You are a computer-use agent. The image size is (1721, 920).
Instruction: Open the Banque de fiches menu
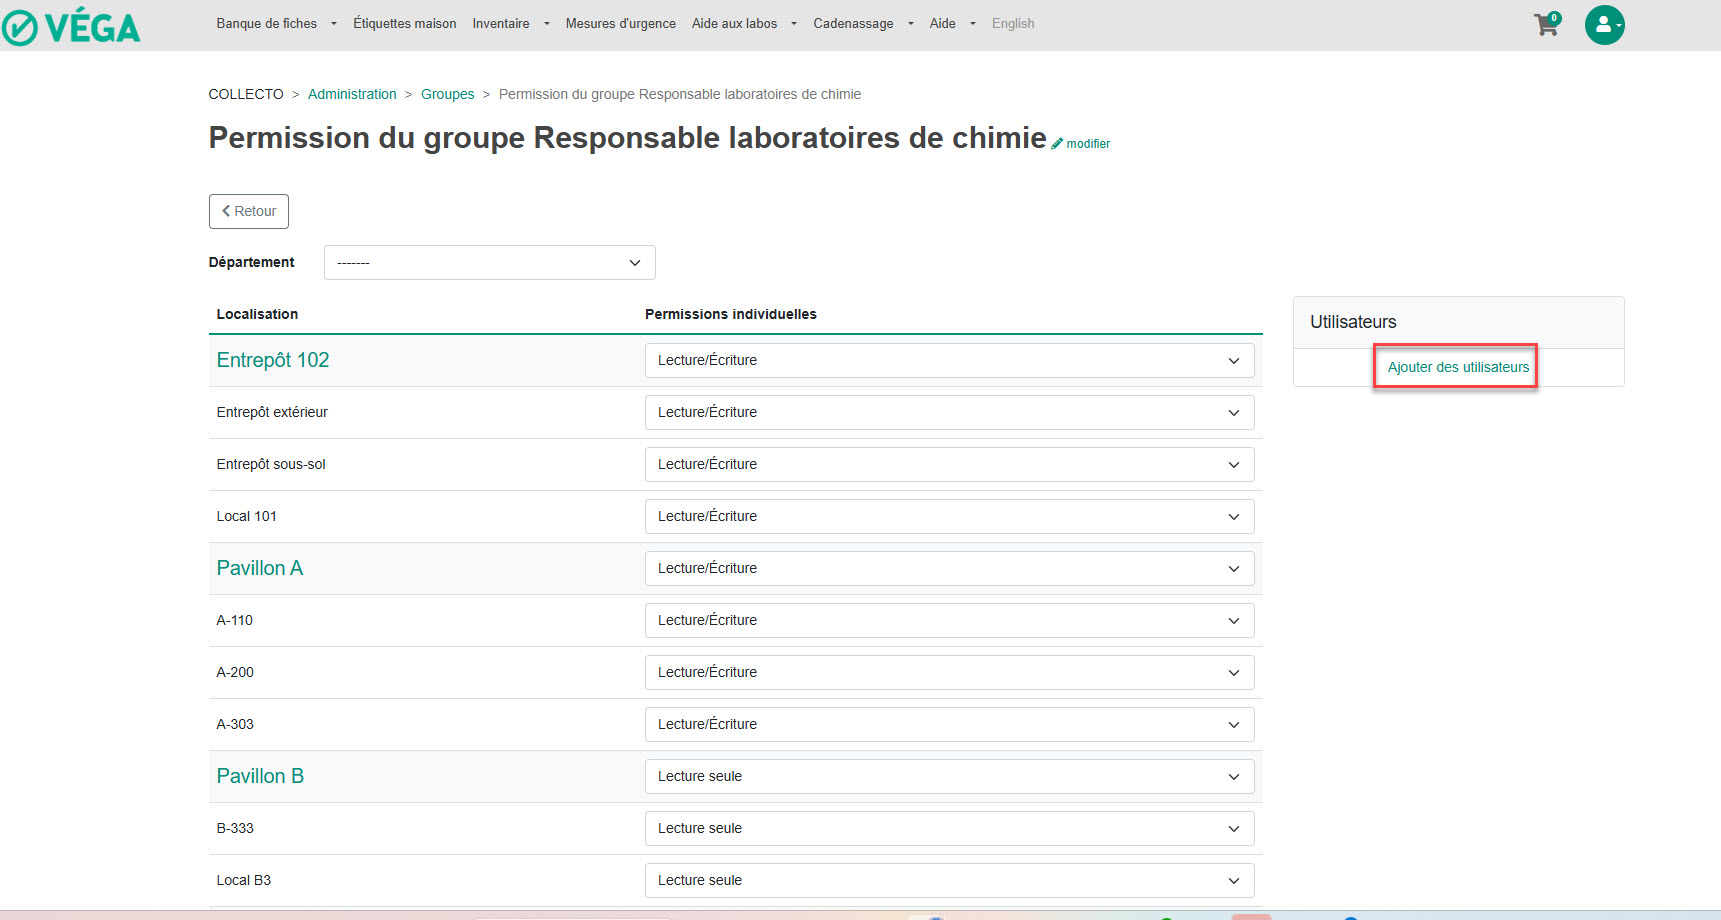point(275,23)
